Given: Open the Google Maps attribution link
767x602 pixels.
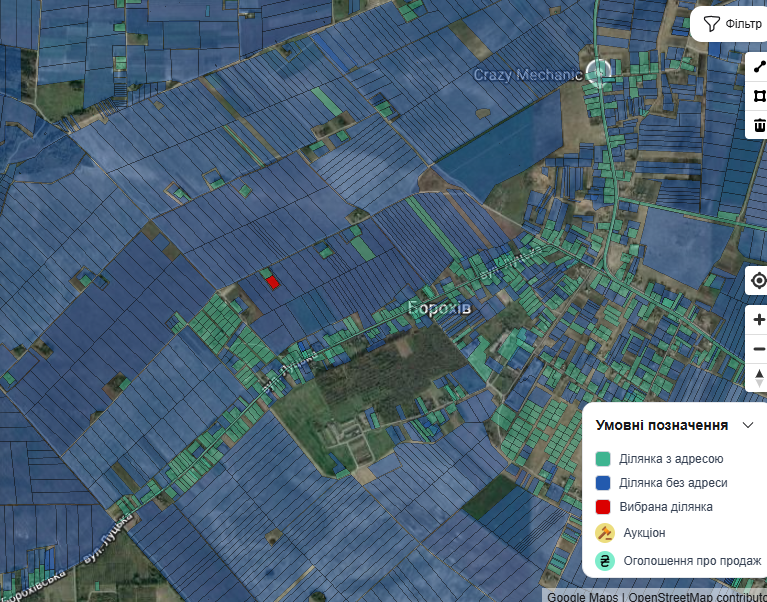Looking at the screenshot, I should (583, 597).
